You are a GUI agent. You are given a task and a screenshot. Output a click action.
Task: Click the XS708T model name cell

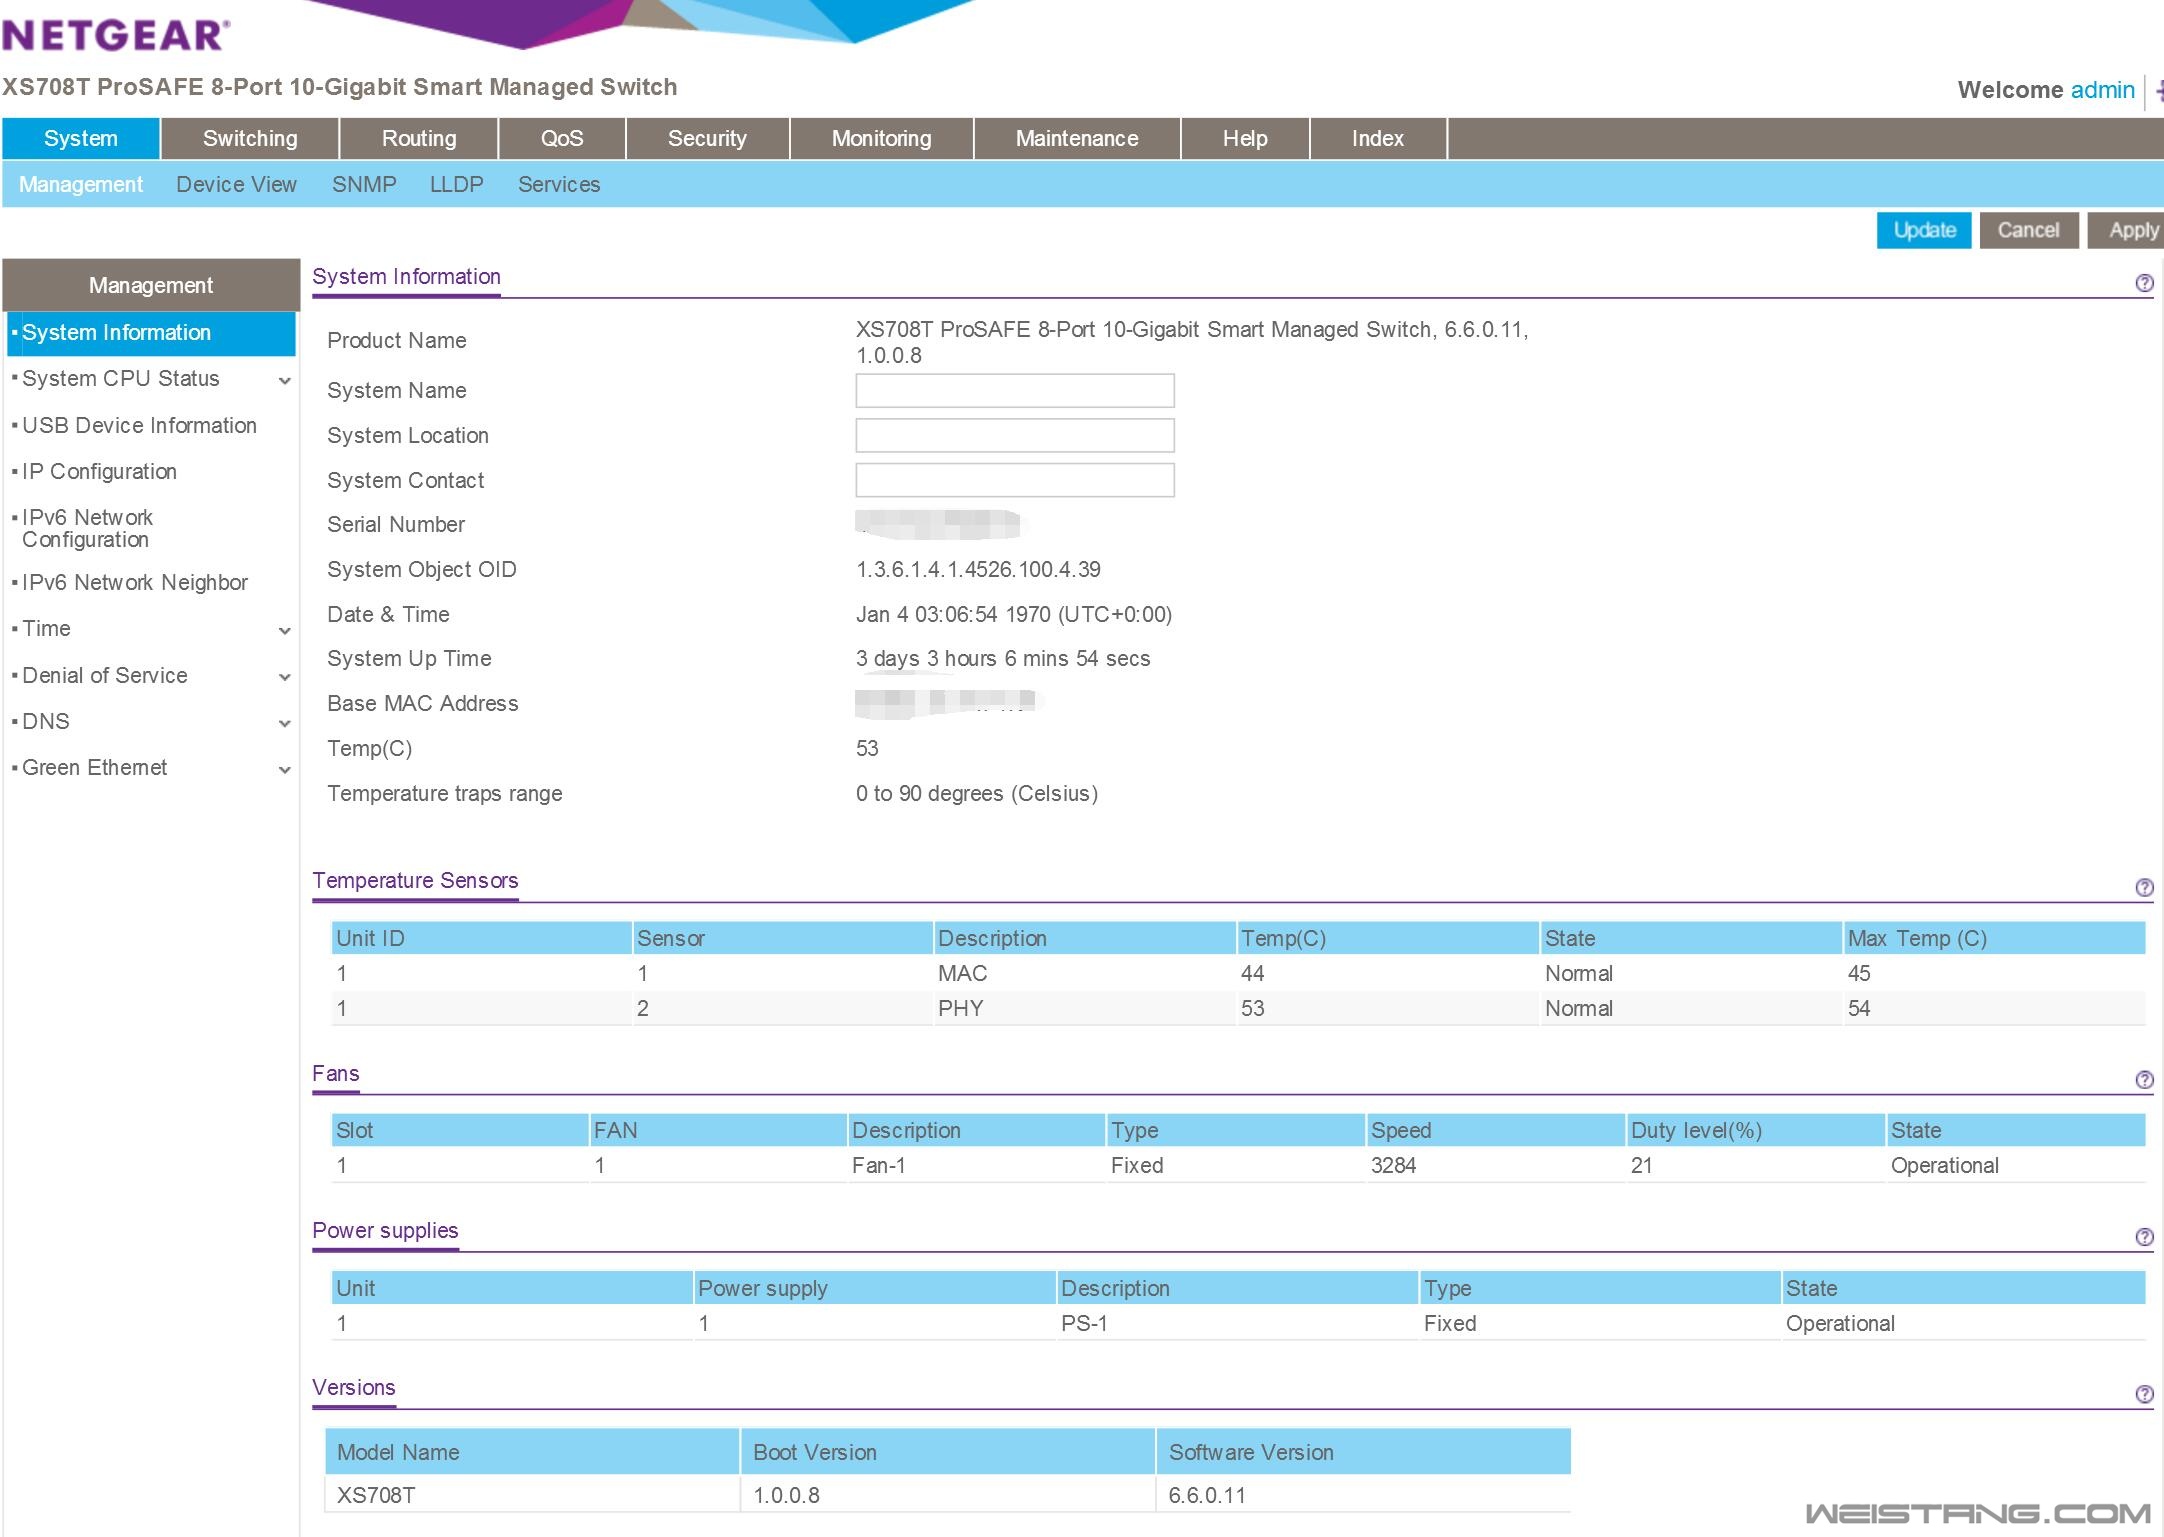[x=376, y=1495]
